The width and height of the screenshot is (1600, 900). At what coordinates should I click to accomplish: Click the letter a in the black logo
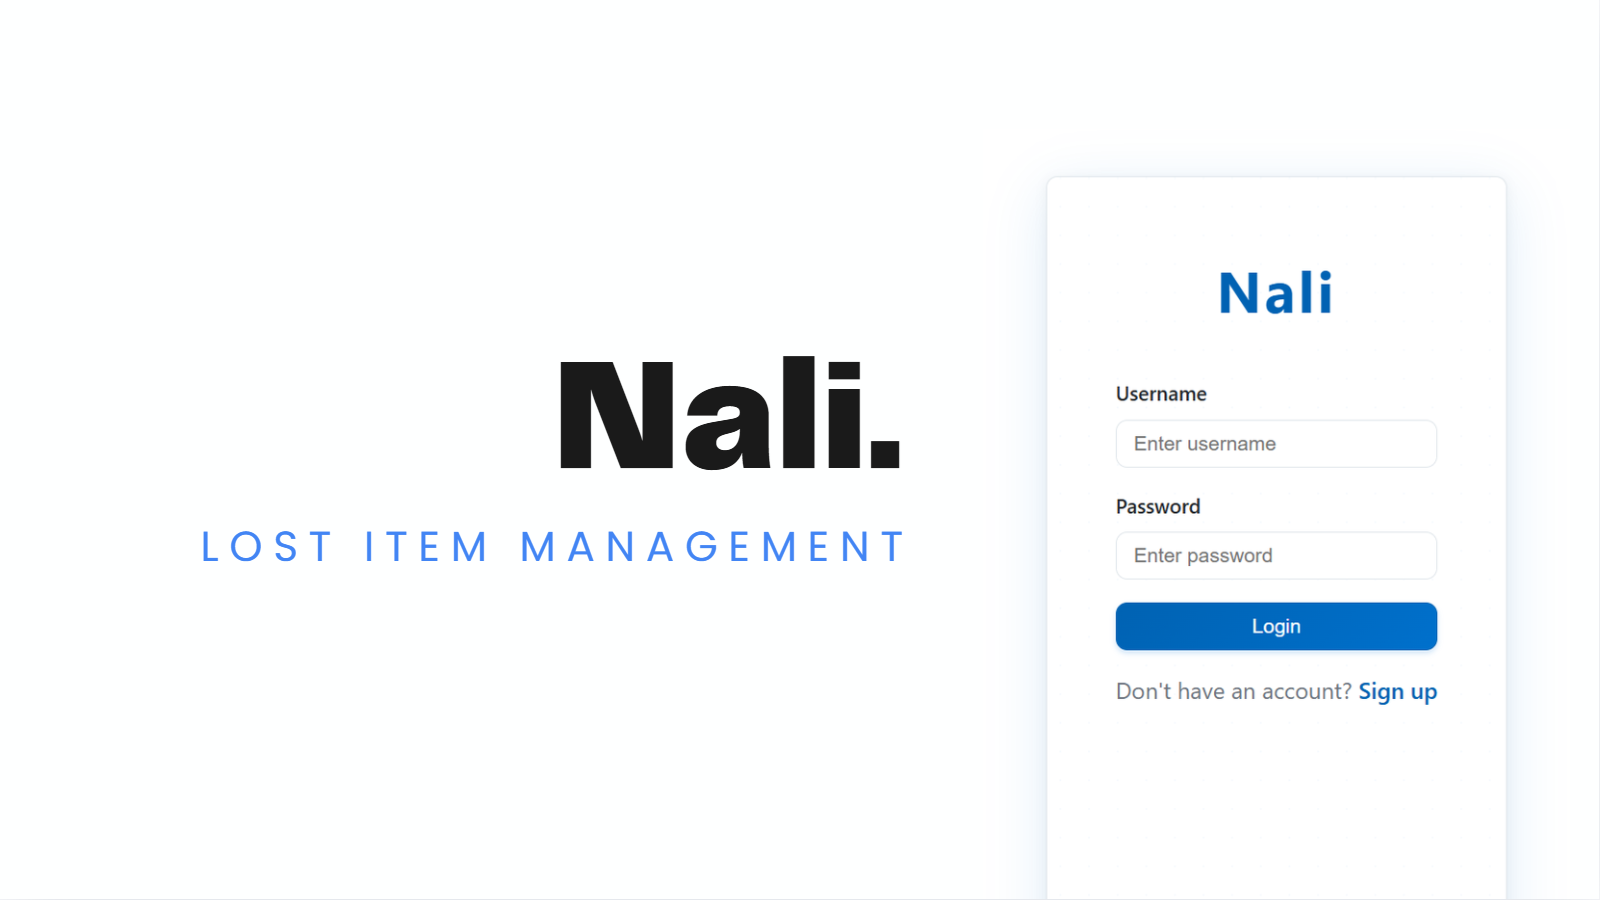[728, 428]
